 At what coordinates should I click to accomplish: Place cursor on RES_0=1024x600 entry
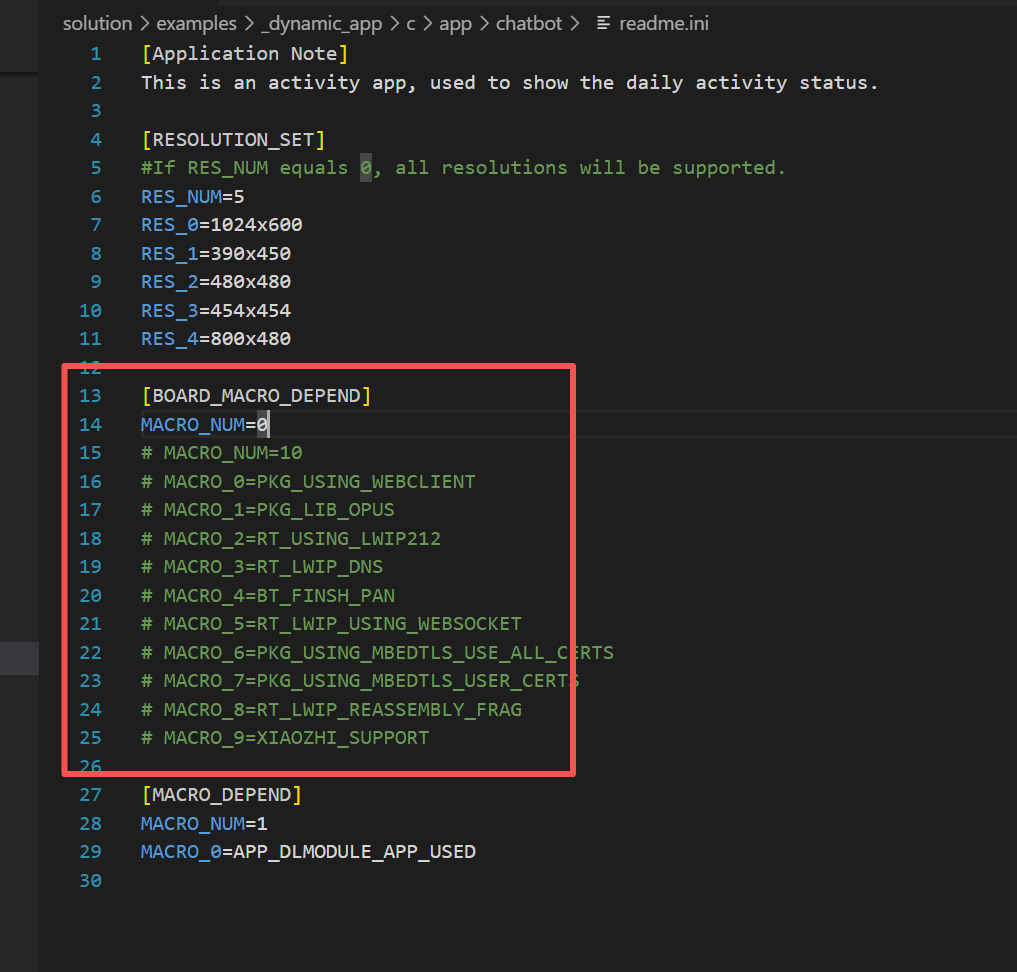pos(221,225)
